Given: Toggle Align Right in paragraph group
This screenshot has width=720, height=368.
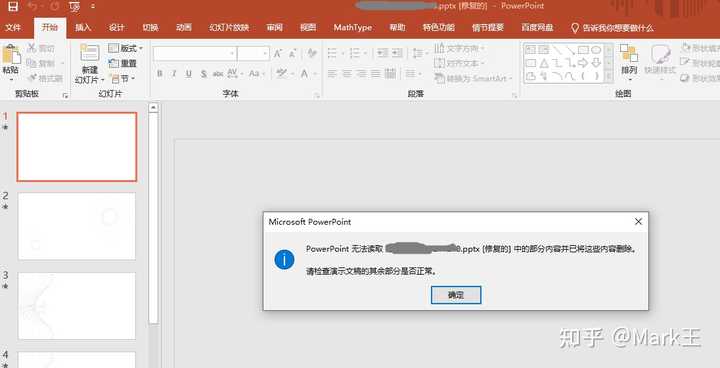Looking at the screenshot, I should 362,74.
